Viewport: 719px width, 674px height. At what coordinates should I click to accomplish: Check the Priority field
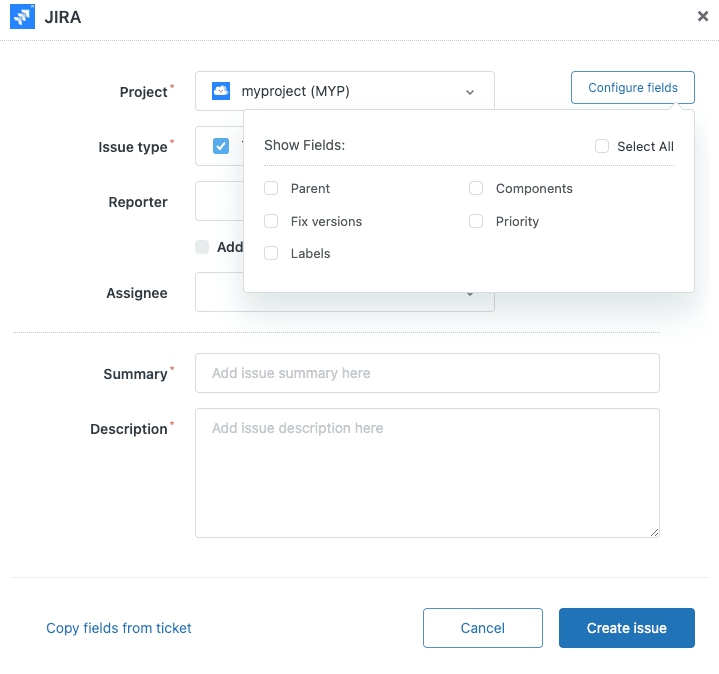pos(476,221)
